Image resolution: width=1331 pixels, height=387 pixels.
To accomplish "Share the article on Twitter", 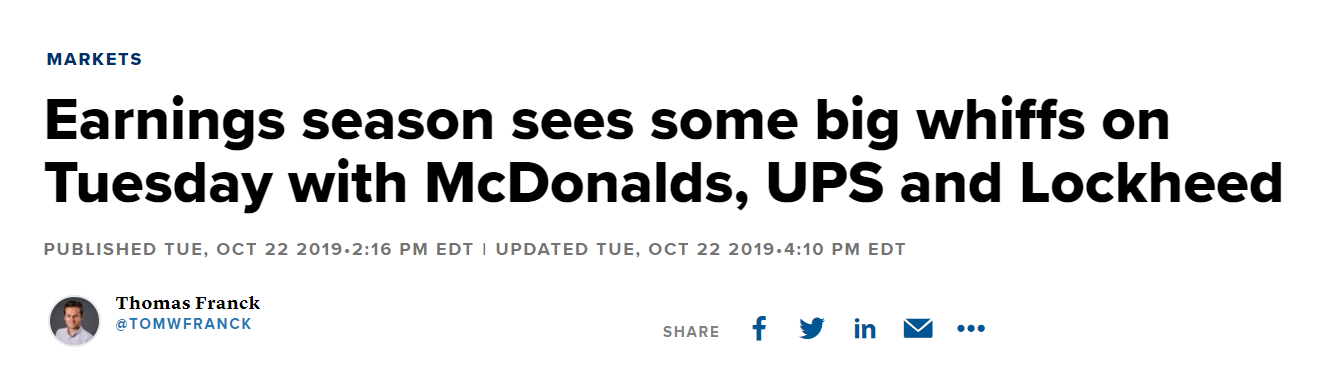I will pyautogui.click(x=812, y=329).
